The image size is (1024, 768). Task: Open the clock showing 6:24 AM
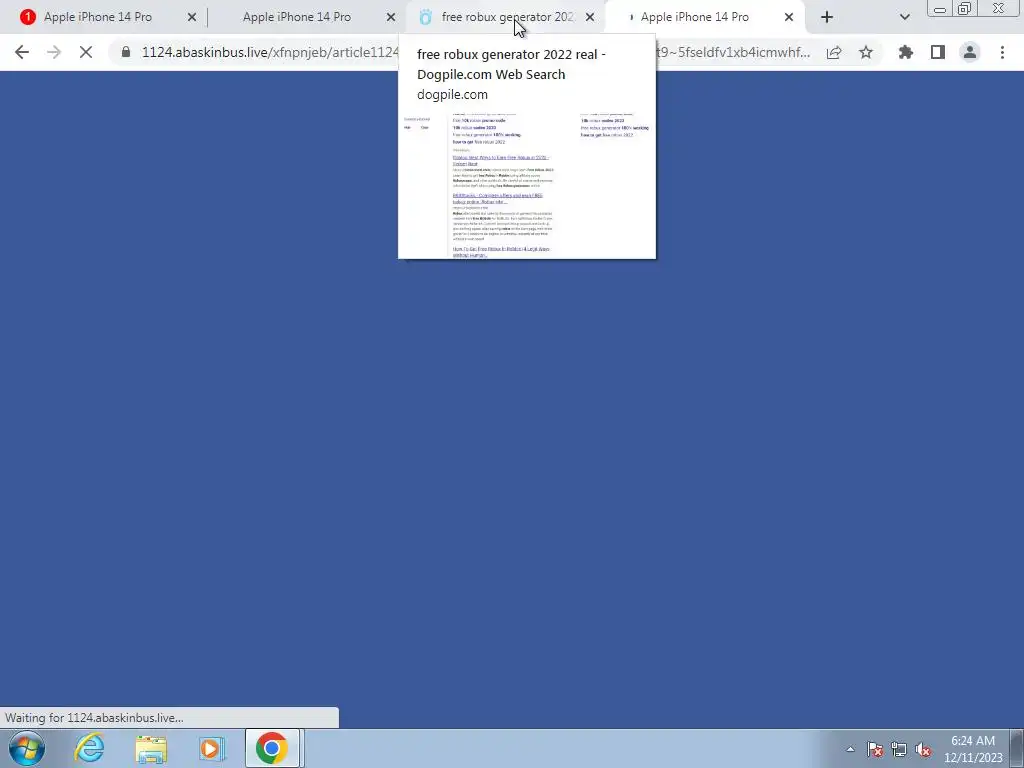pos(973,749)
